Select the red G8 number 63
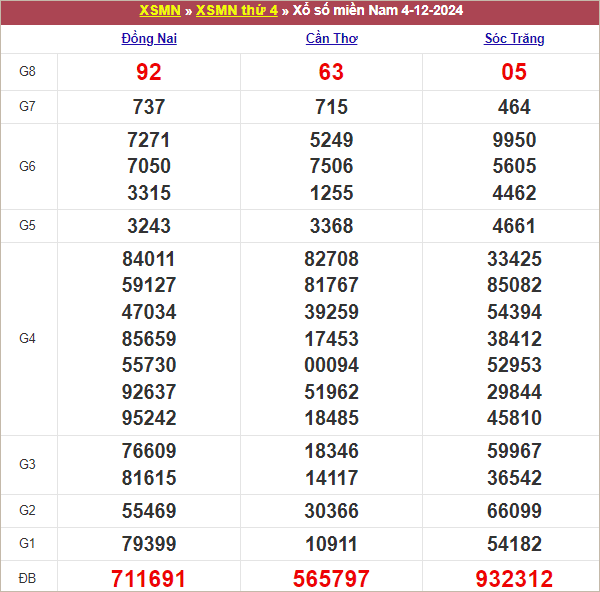600x592 pixels. 331,72
